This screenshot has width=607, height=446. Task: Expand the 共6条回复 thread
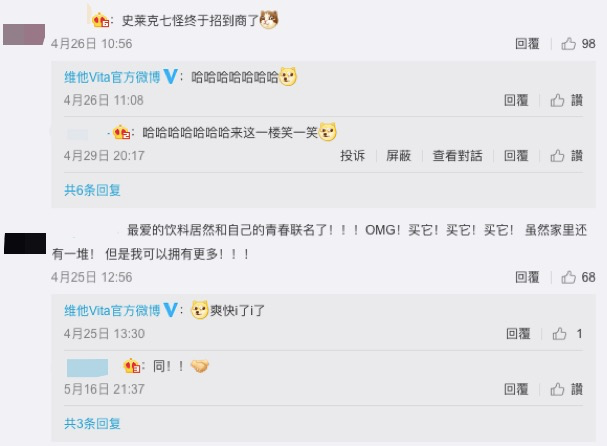tap(92, 190)
